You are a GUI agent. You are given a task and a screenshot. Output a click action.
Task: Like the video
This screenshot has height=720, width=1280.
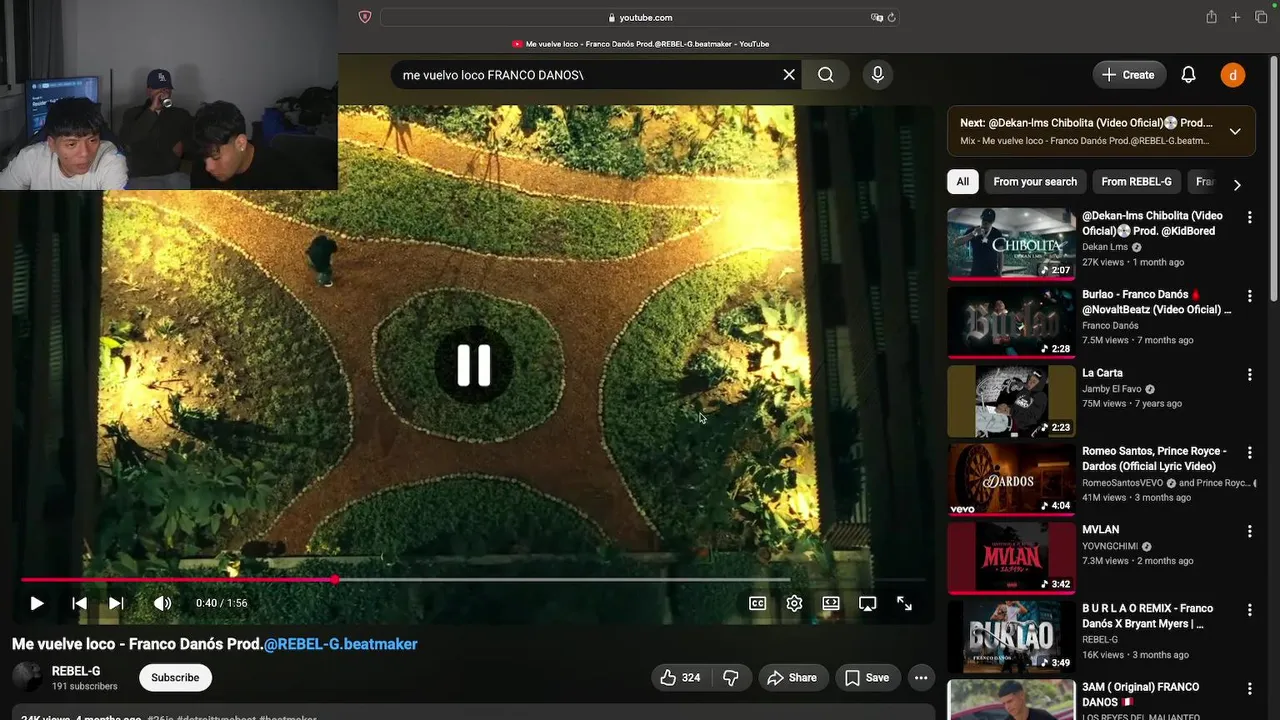680,677
